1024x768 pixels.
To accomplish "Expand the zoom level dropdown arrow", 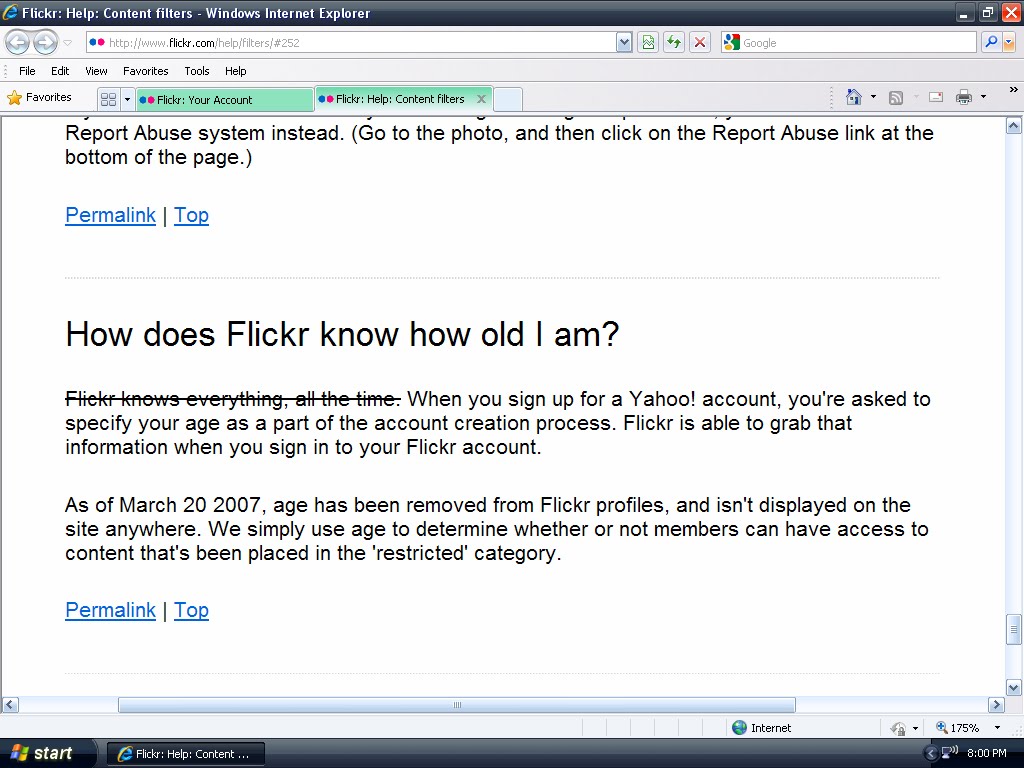I will coord(997,728).
